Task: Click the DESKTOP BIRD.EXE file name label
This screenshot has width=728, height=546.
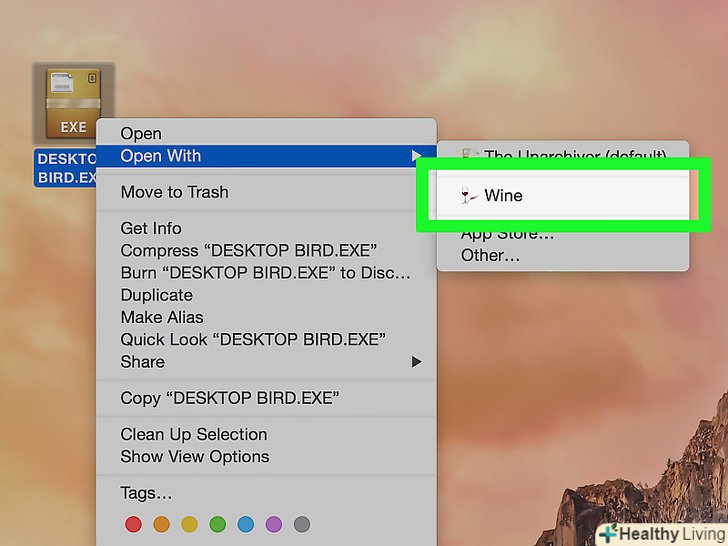Action: pyautogui.click(x=66, y=168)
